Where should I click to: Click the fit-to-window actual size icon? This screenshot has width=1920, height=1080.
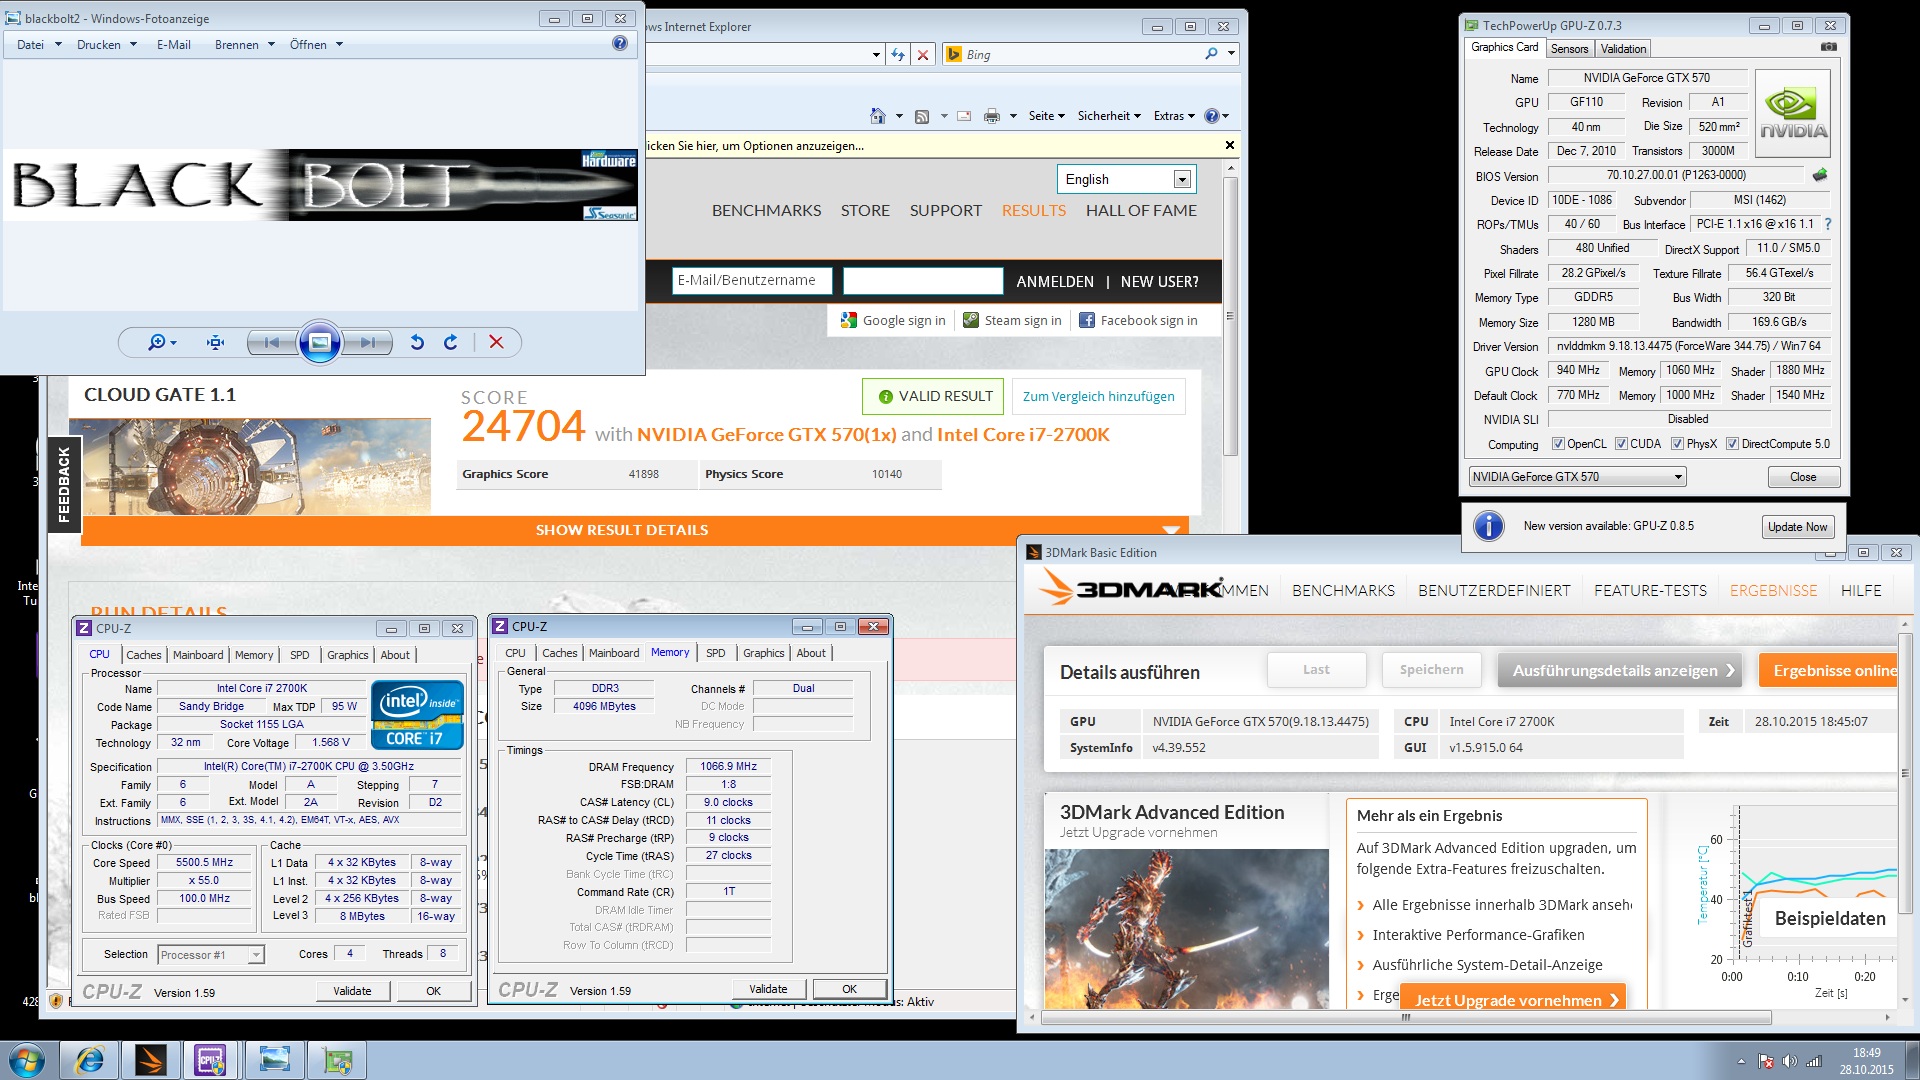tap(215, 342)
